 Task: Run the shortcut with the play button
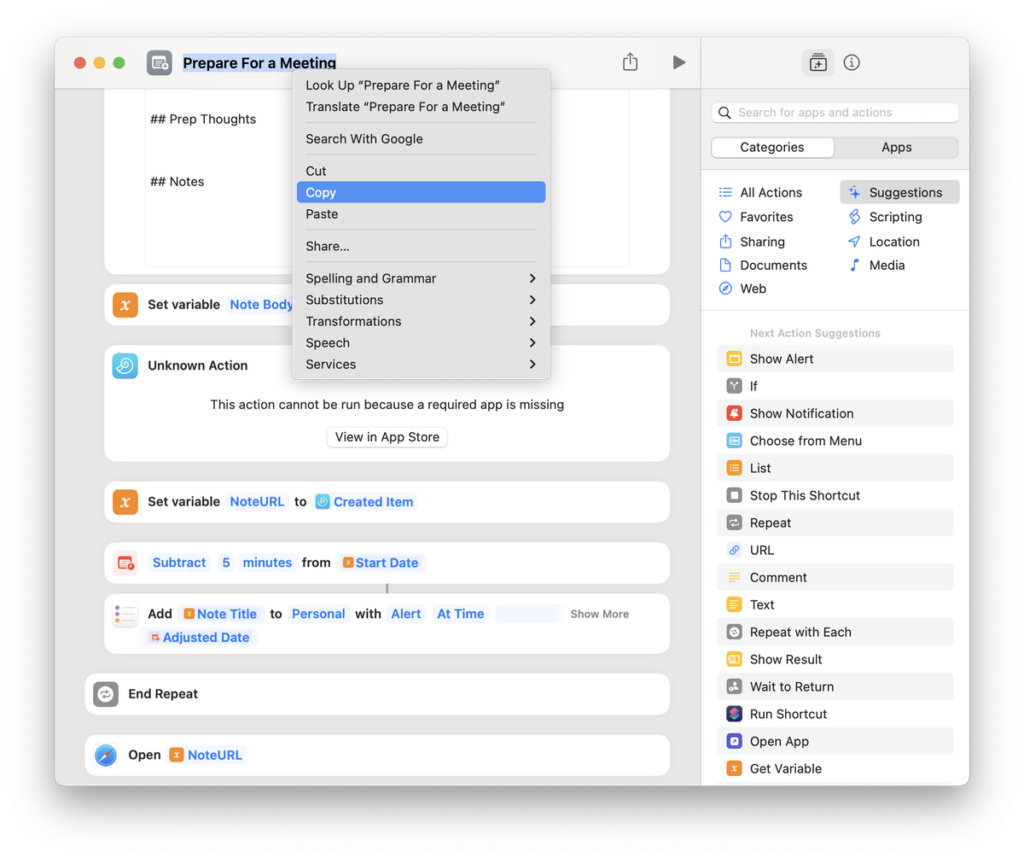point(679,62)
